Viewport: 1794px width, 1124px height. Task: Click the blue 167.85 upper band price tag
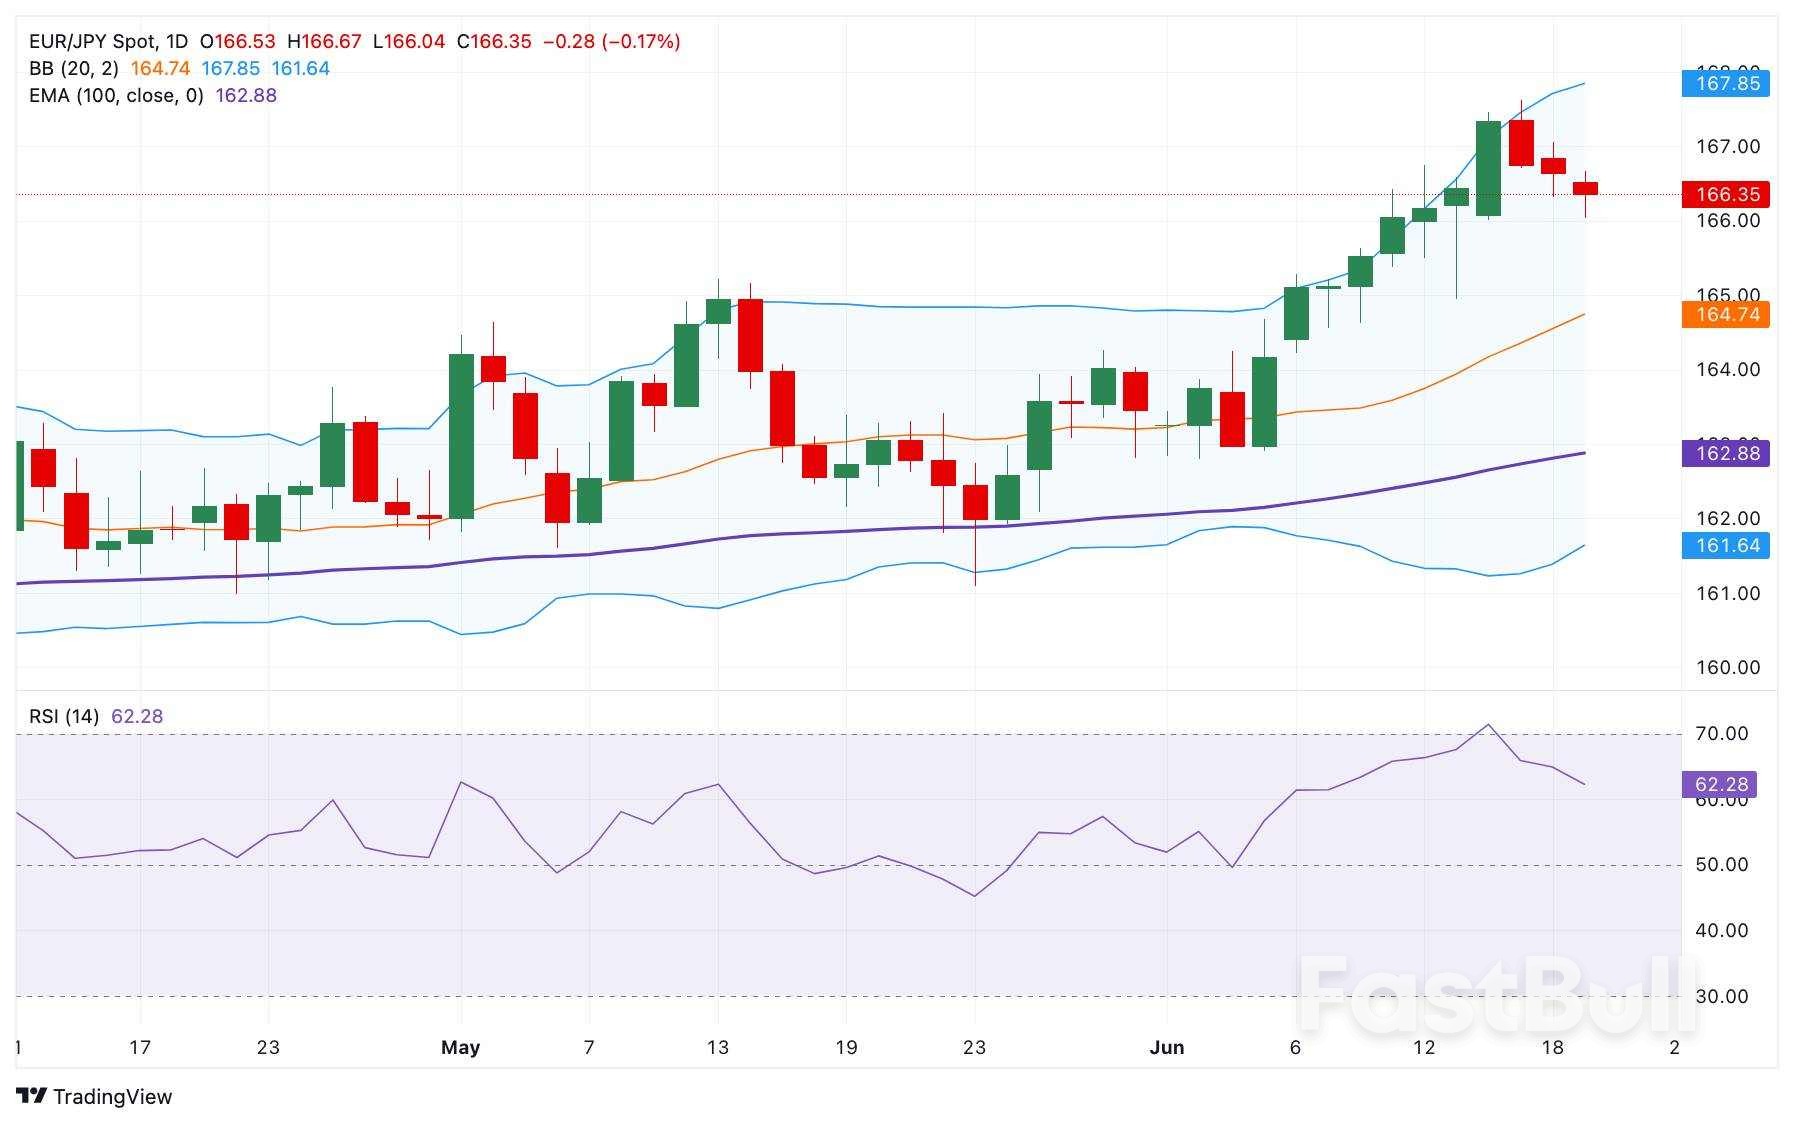click(x=1726, y=83)
